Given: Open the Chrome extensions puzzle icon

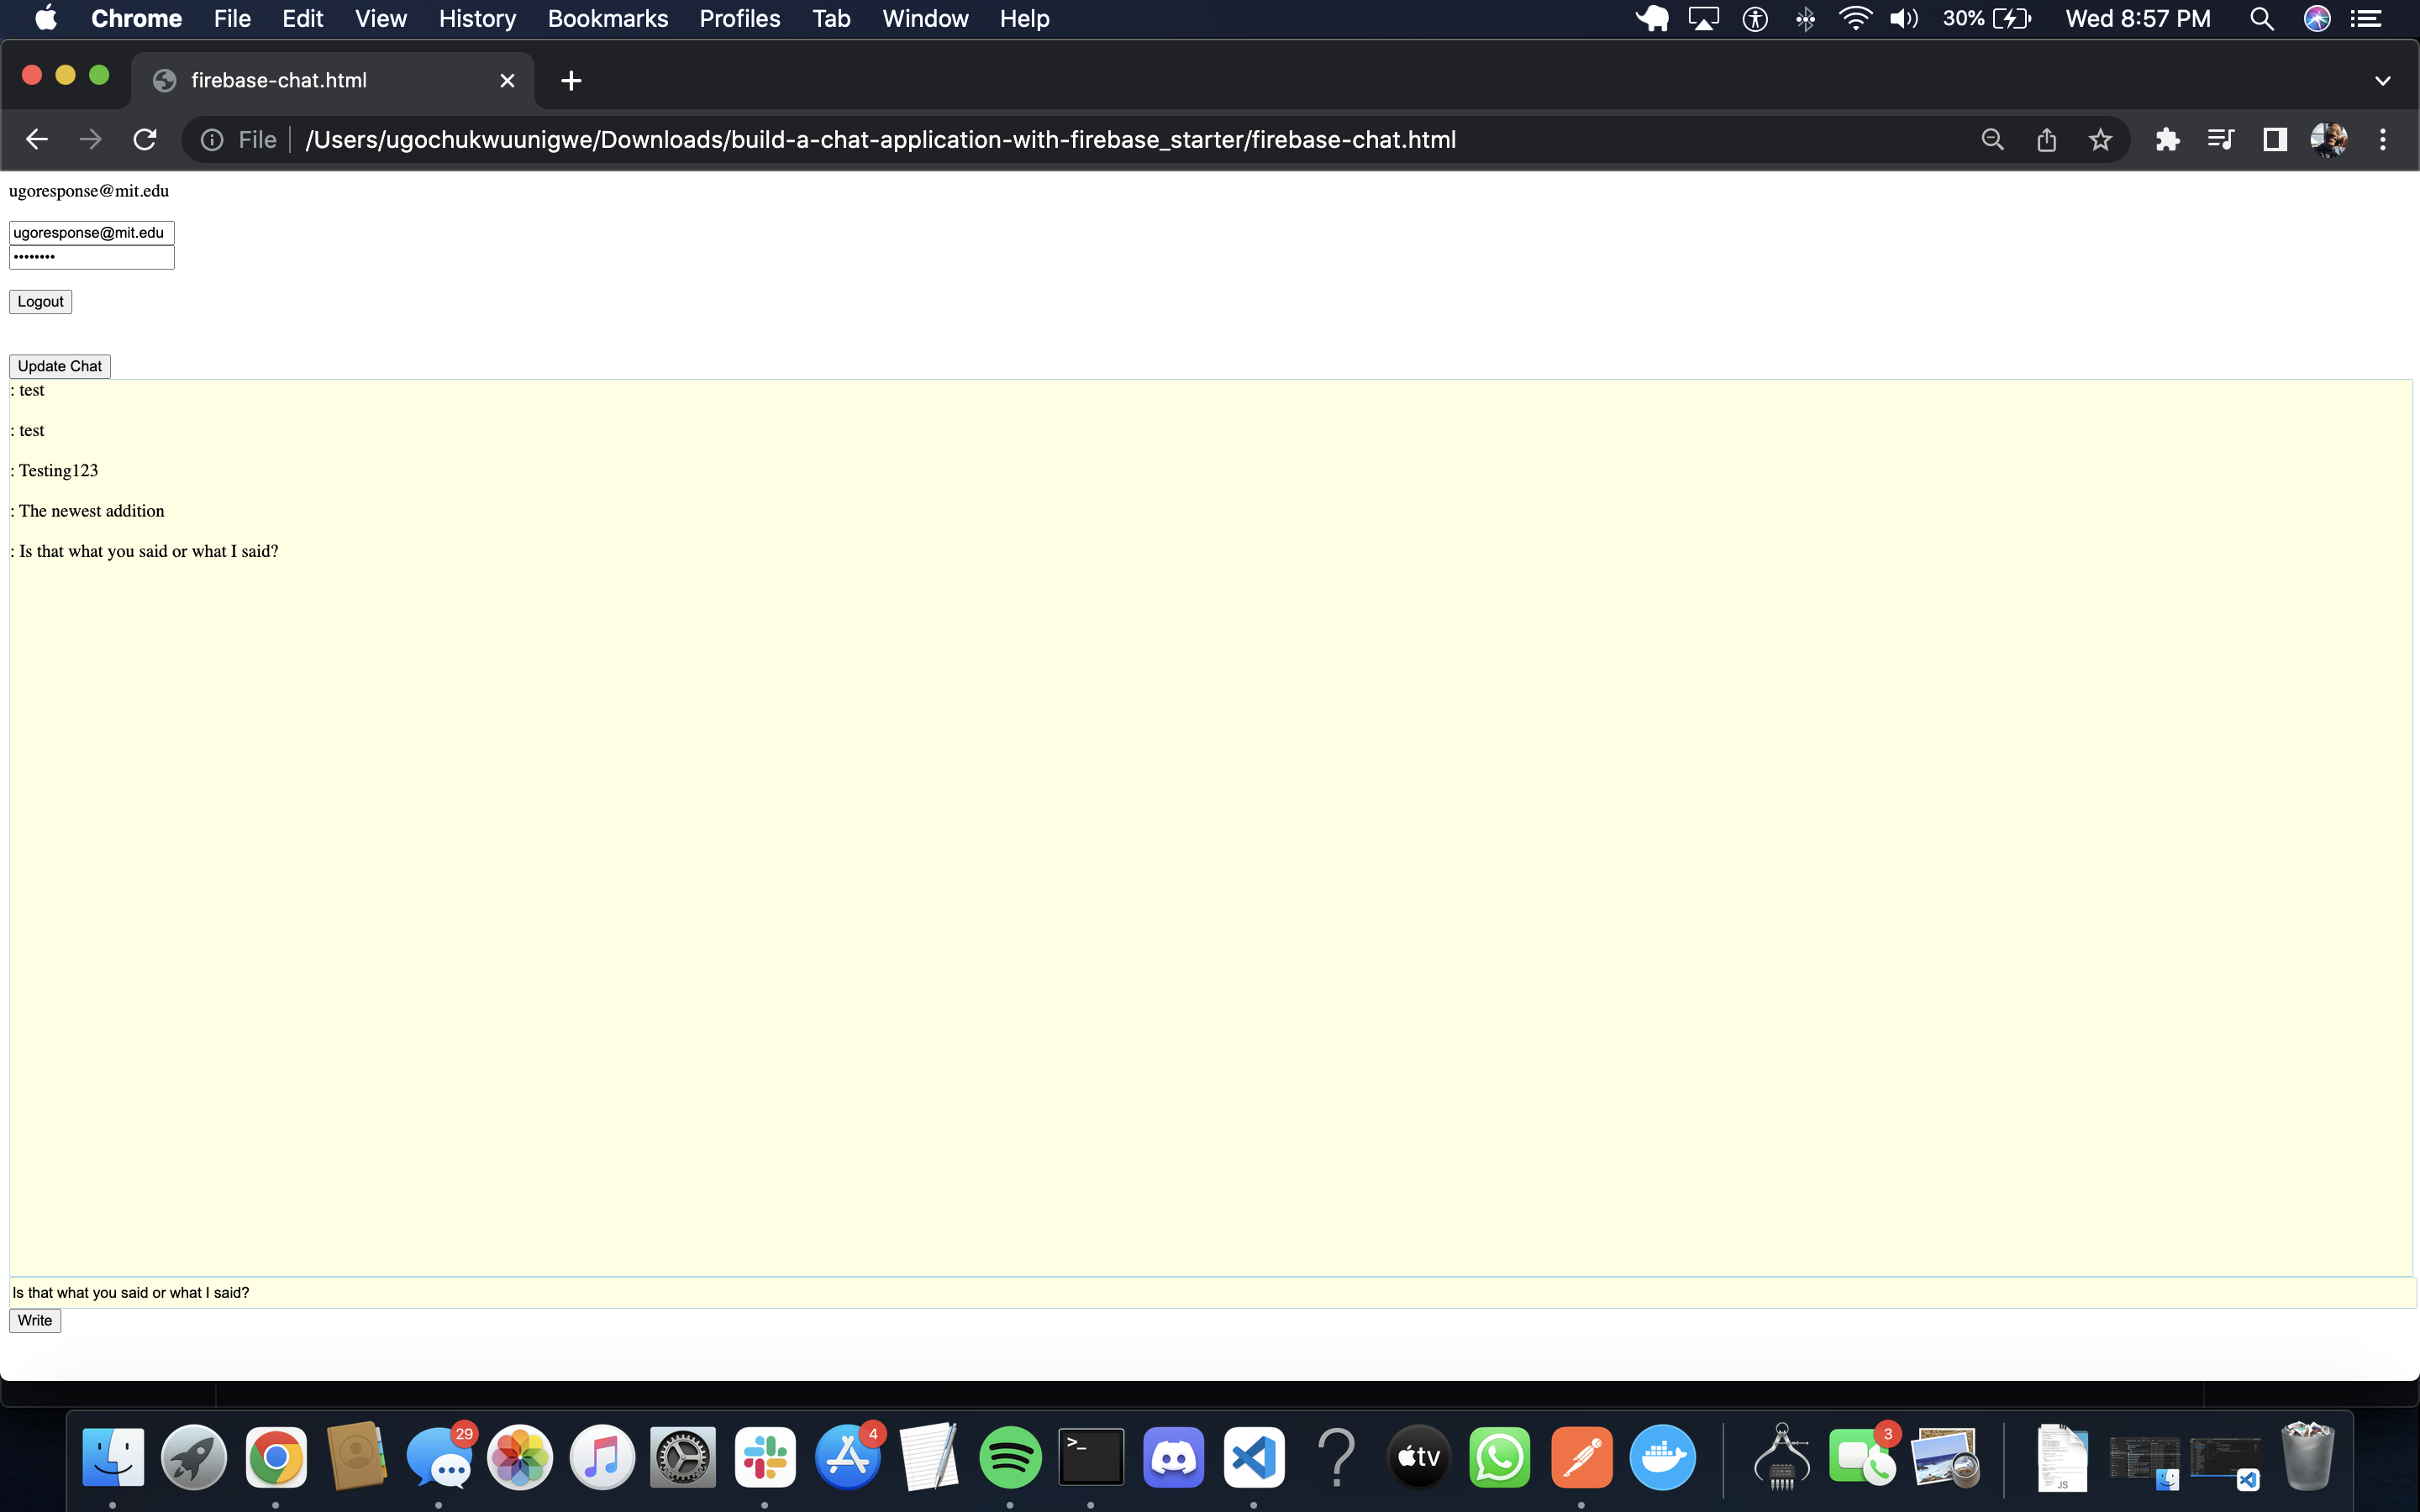Looking at the screenshot, I should tap(2167, 139).
